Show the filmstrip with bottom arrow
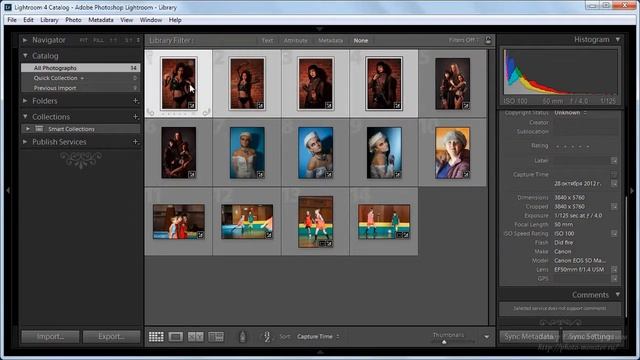Viewport: 640px width, 360px height. point(320,351)
